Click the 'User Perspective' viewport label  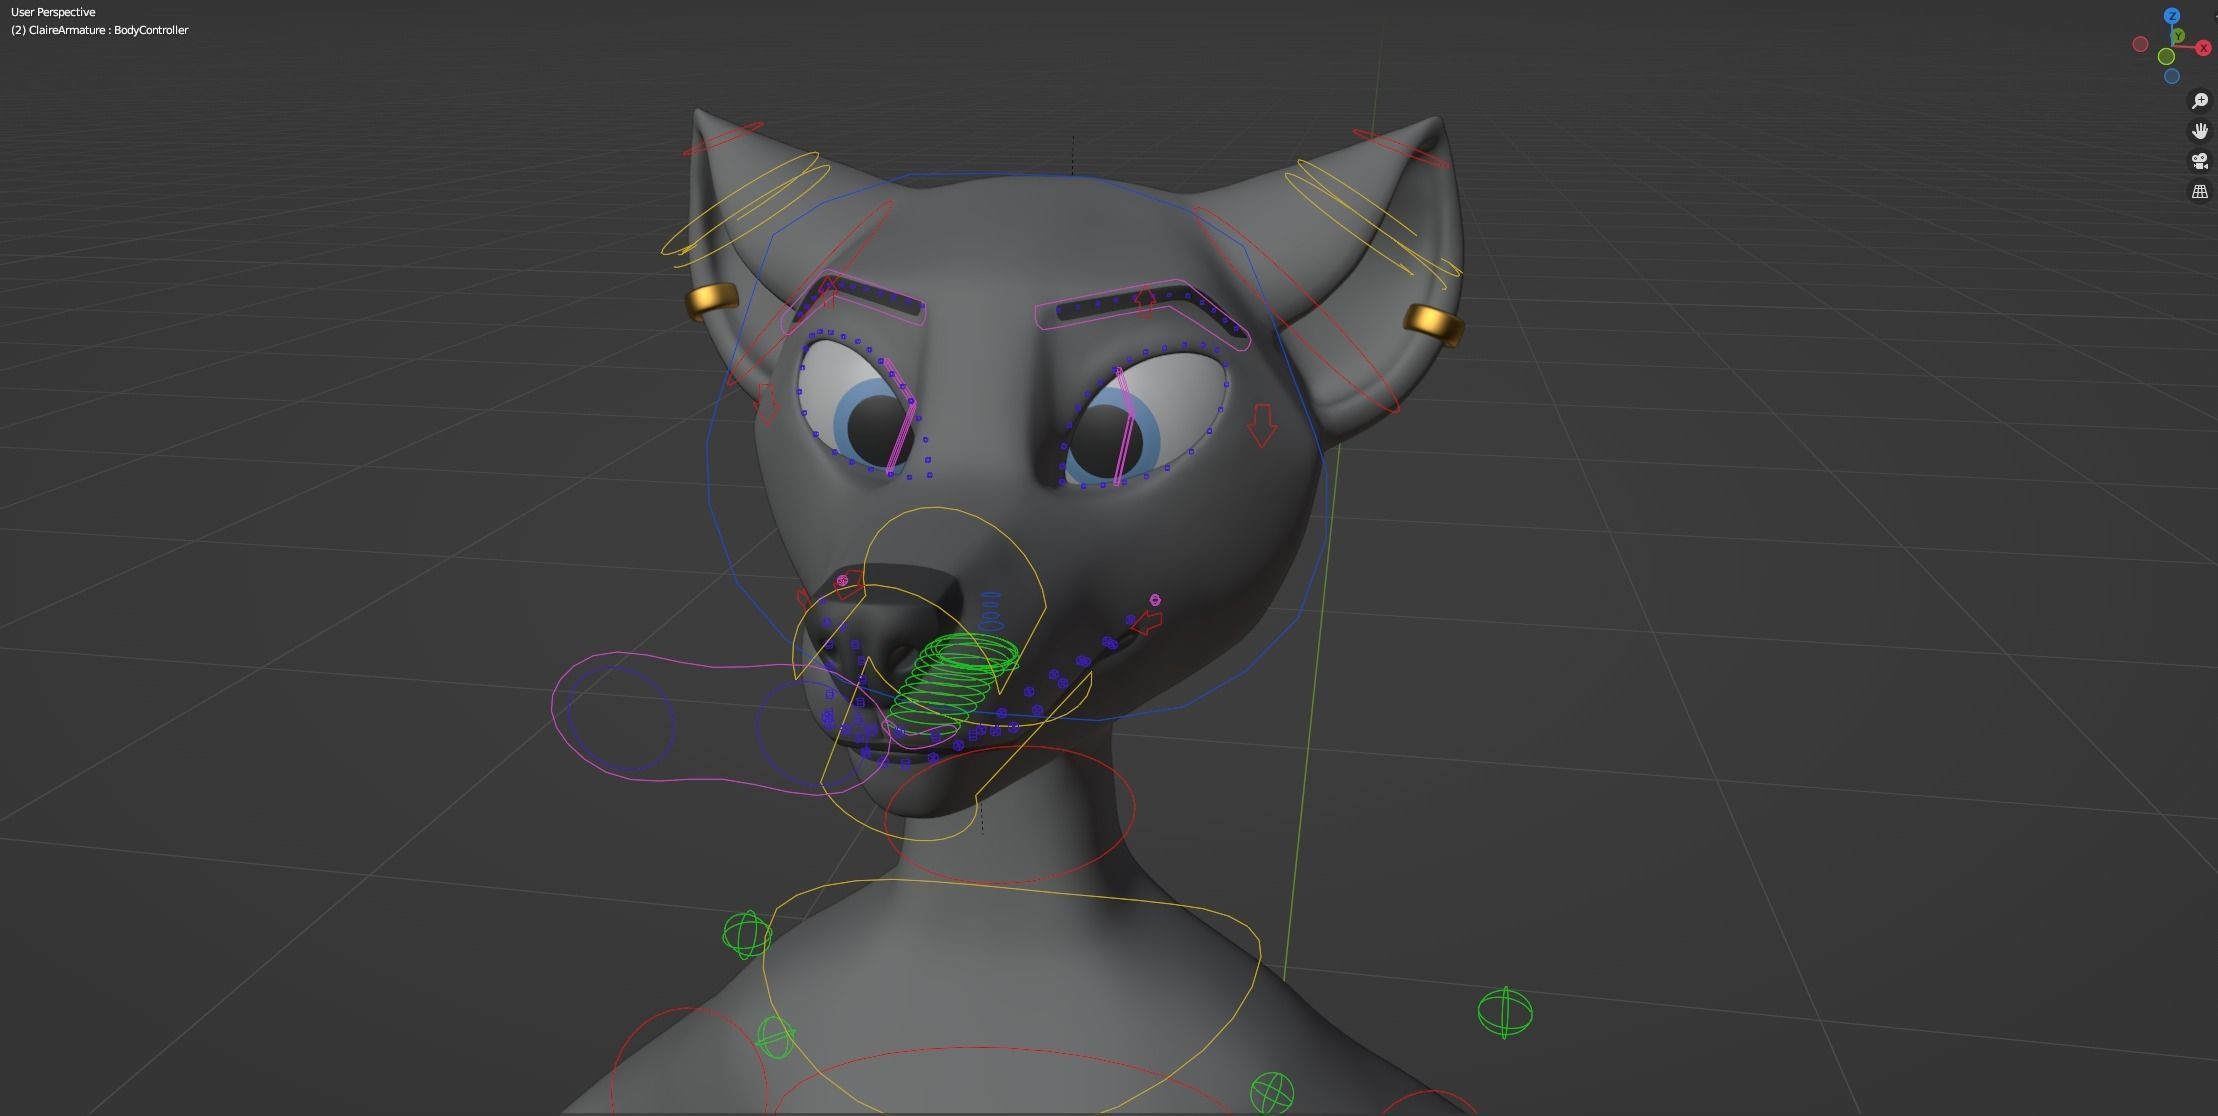click(53, 12)
